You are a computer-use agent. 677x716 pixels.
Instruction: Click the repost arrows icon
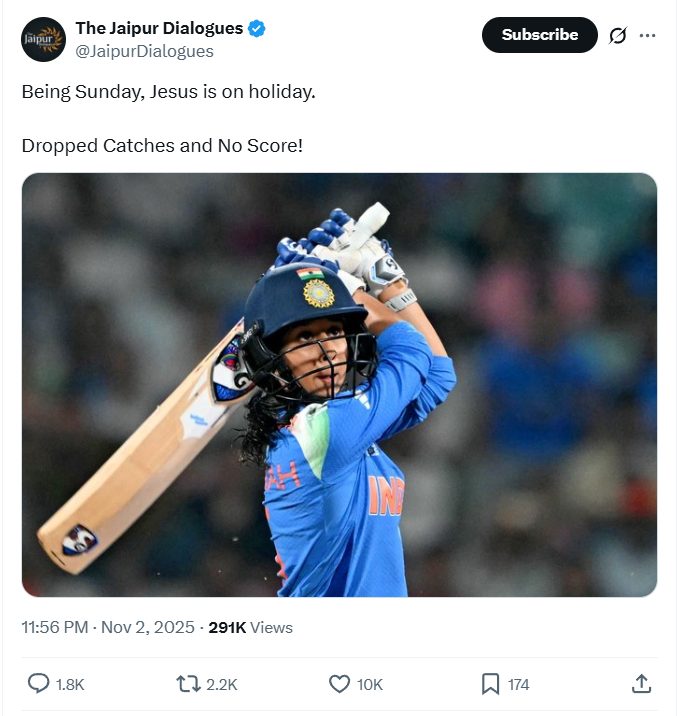click(x=187, y=684)
